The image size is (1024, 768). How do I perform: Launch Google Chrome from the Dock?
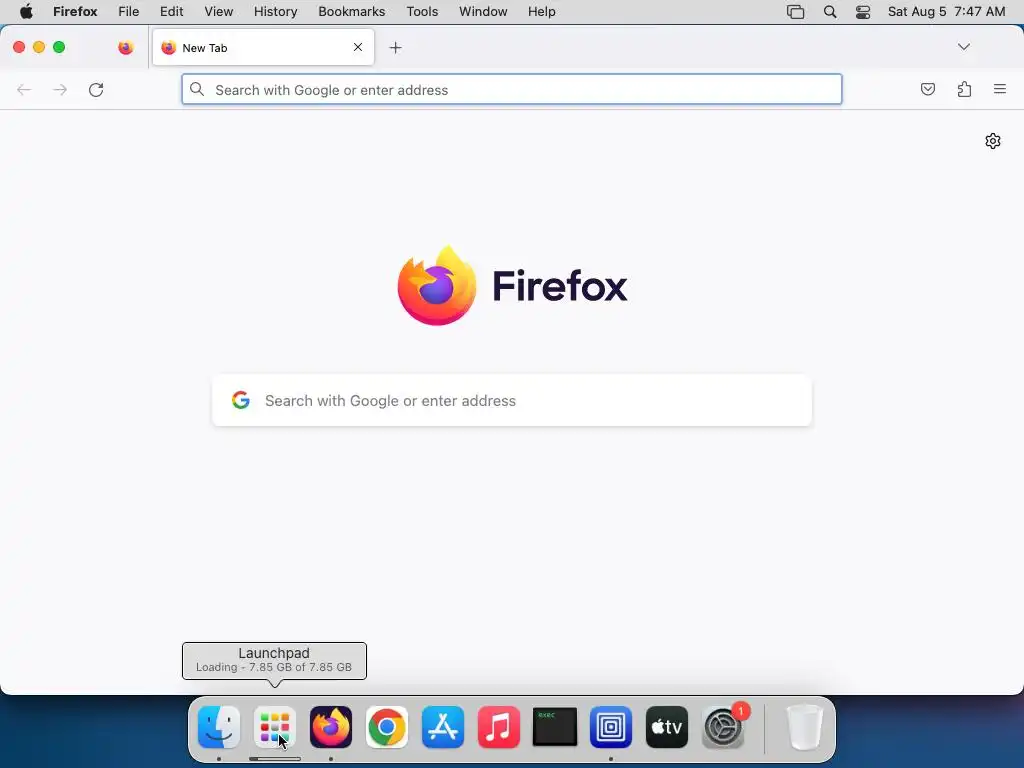[387, 727]
